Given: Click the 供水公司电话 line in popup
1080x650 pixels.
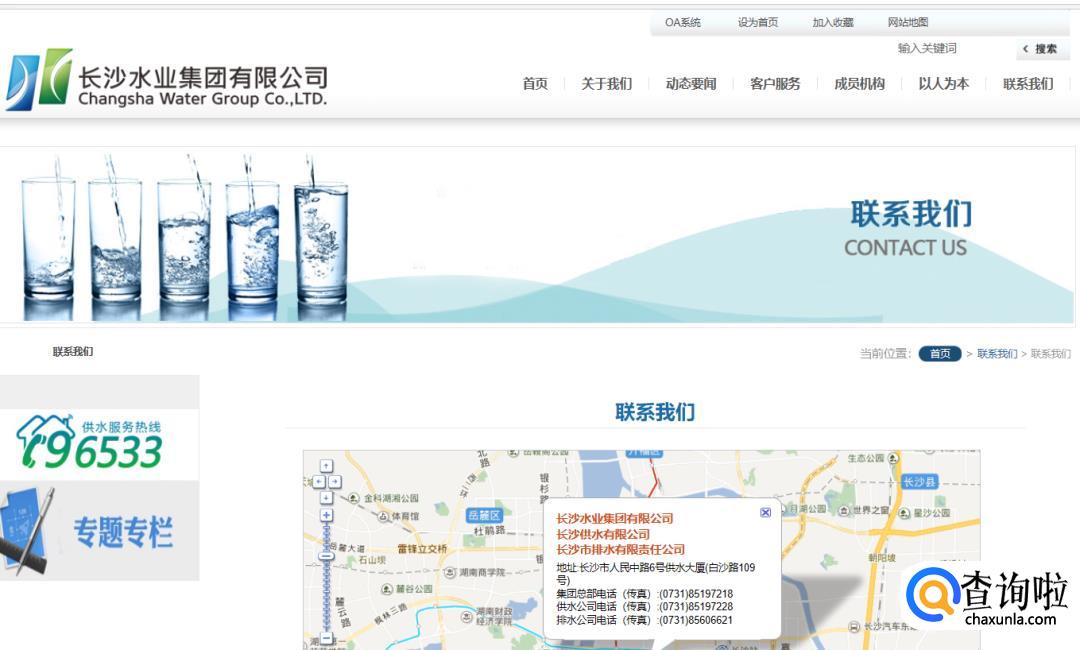Looking at the screenshot, I should tap(645, 607).
